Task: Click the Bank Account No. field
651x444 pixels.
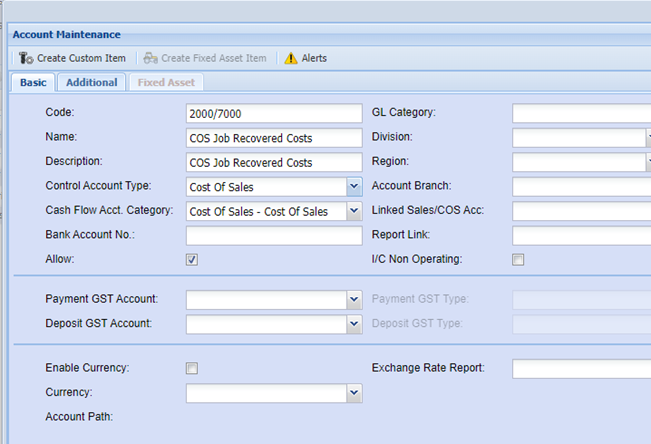Action: (273, 236)
